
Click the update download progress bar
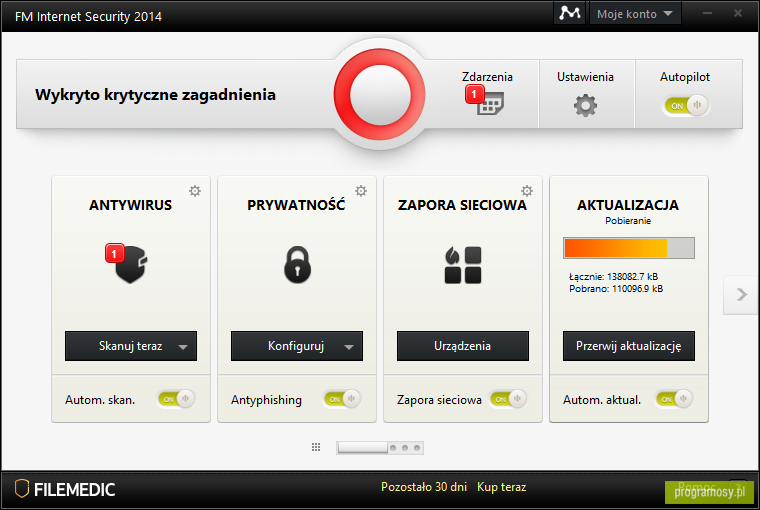[629, 248]
